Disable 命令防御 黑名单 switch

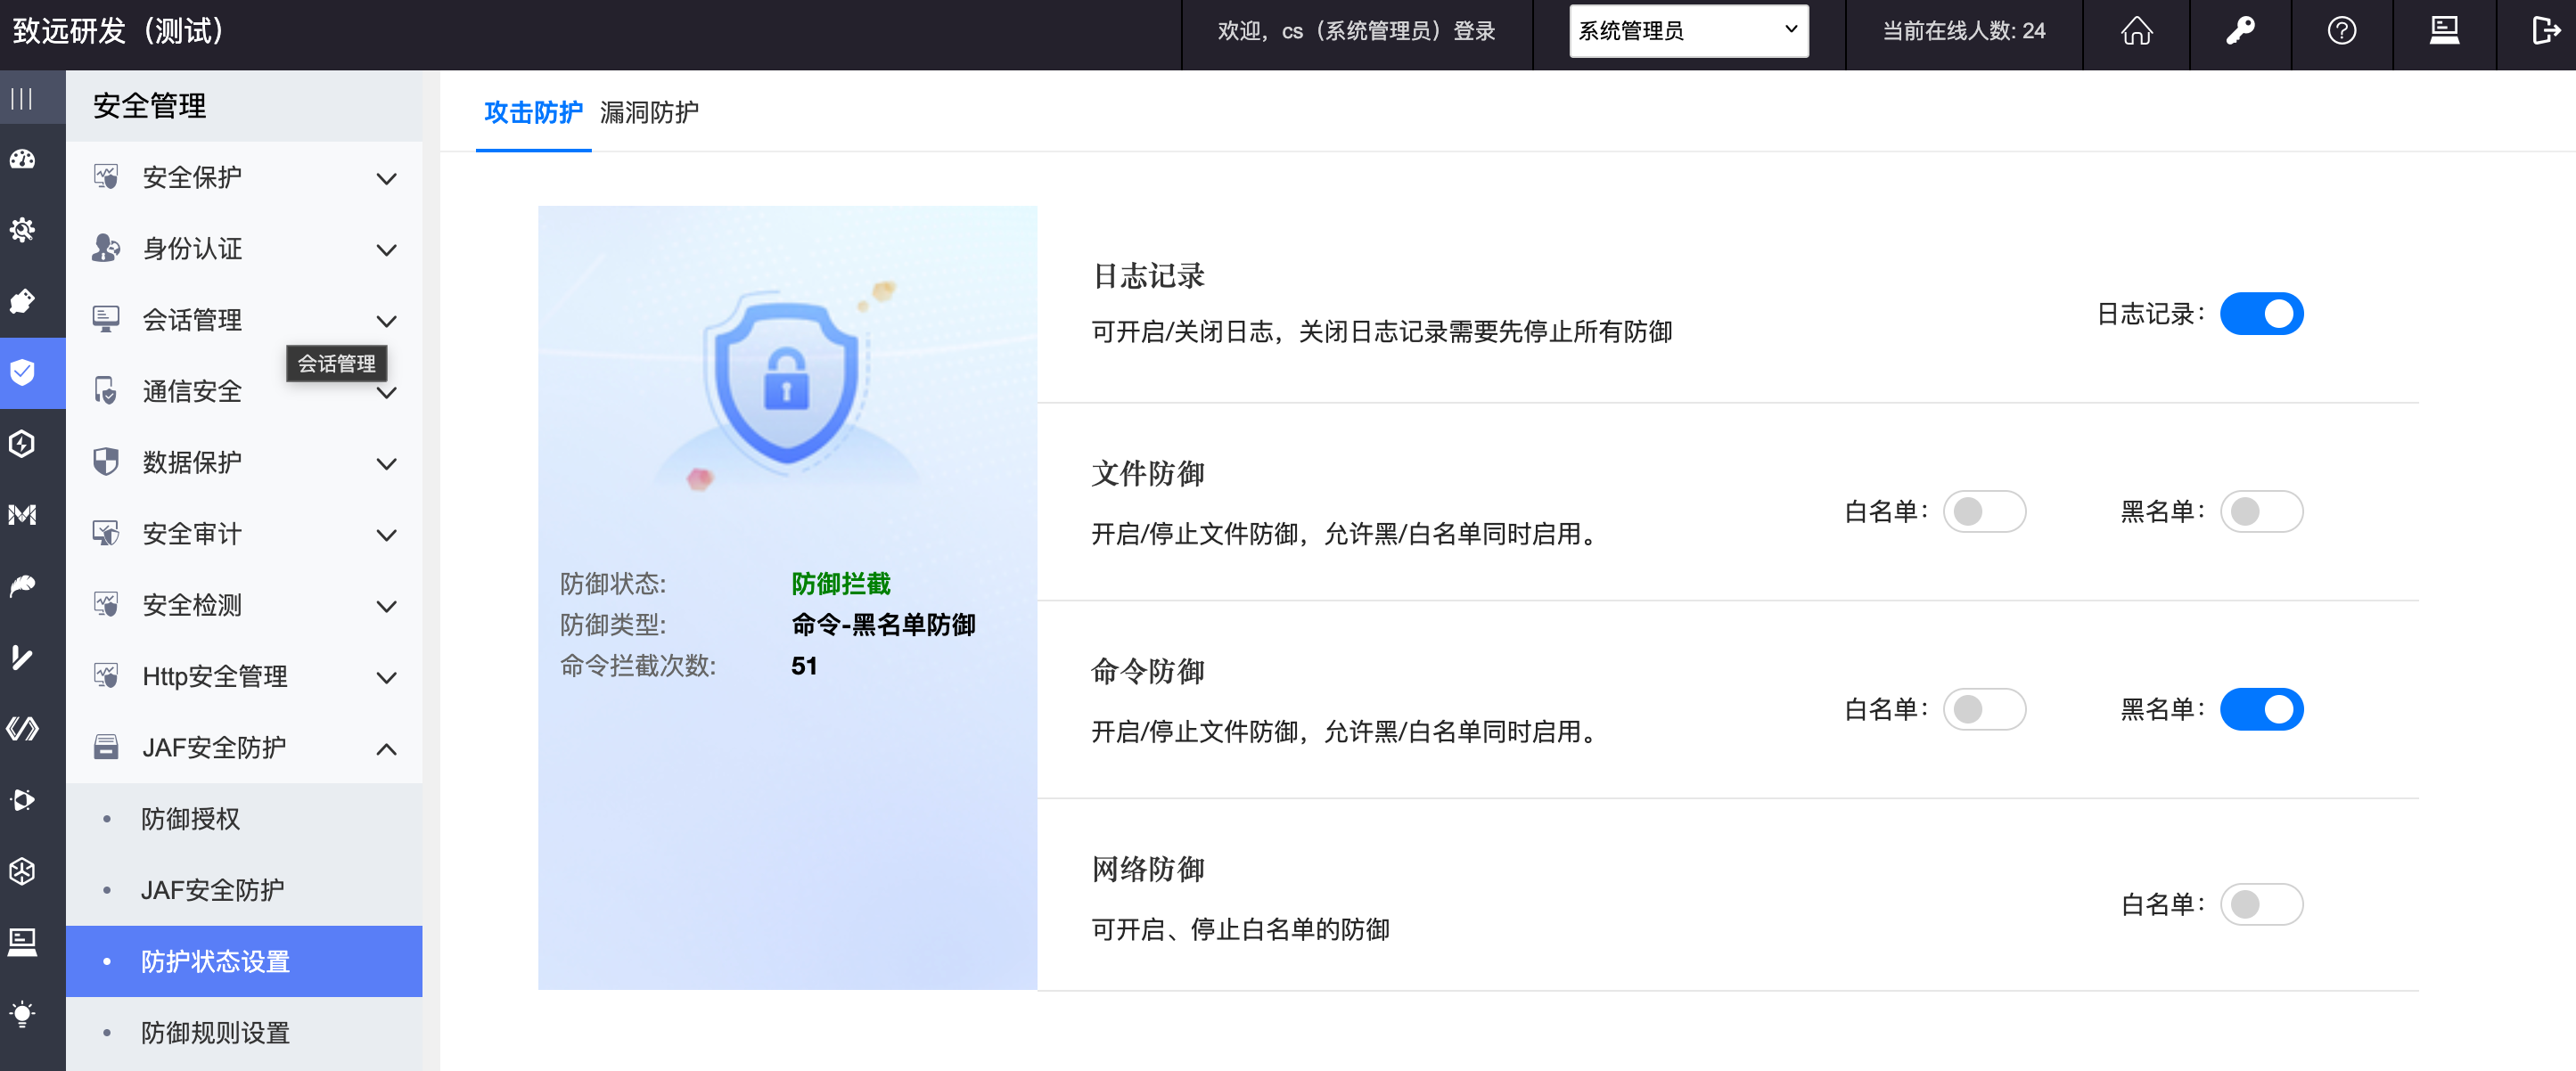2261,710
